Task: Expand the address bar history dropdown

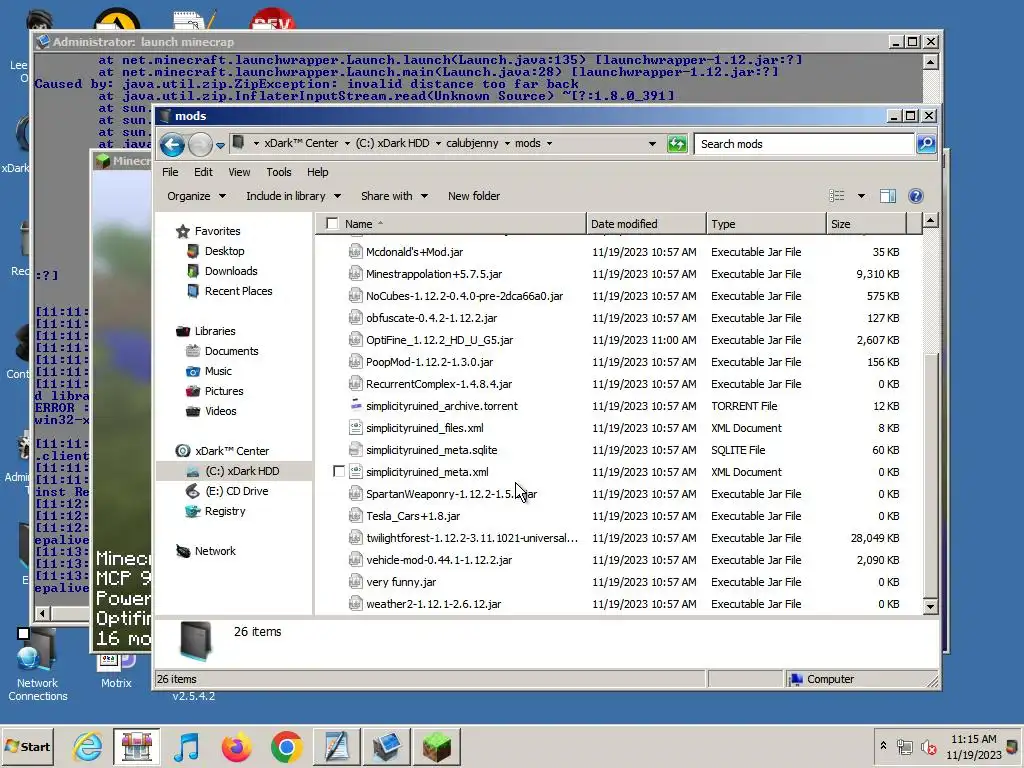Action: [x=652, y=144]
